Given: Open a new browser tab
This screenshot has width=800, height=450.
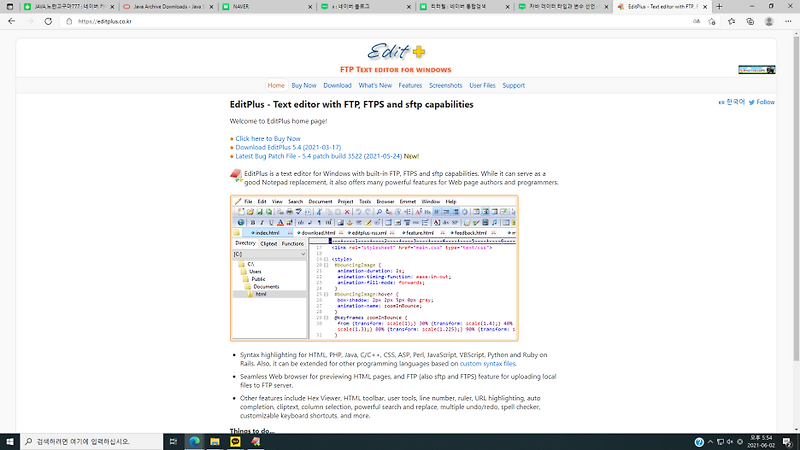Looking at the screenshot, I should [719, 7].
